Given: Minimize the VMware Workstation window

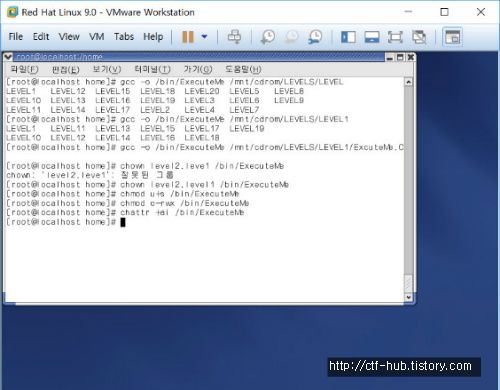Looking at the screenshot, I should pyautogui.click(x=408, y=12).
